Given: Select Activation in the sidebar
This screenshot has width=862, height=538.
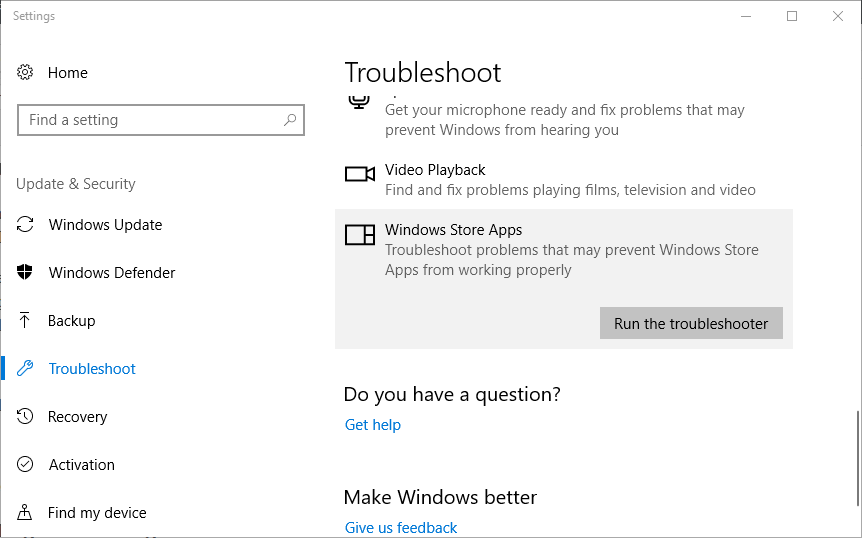Looking at the screenshot, I should [81, 465].
